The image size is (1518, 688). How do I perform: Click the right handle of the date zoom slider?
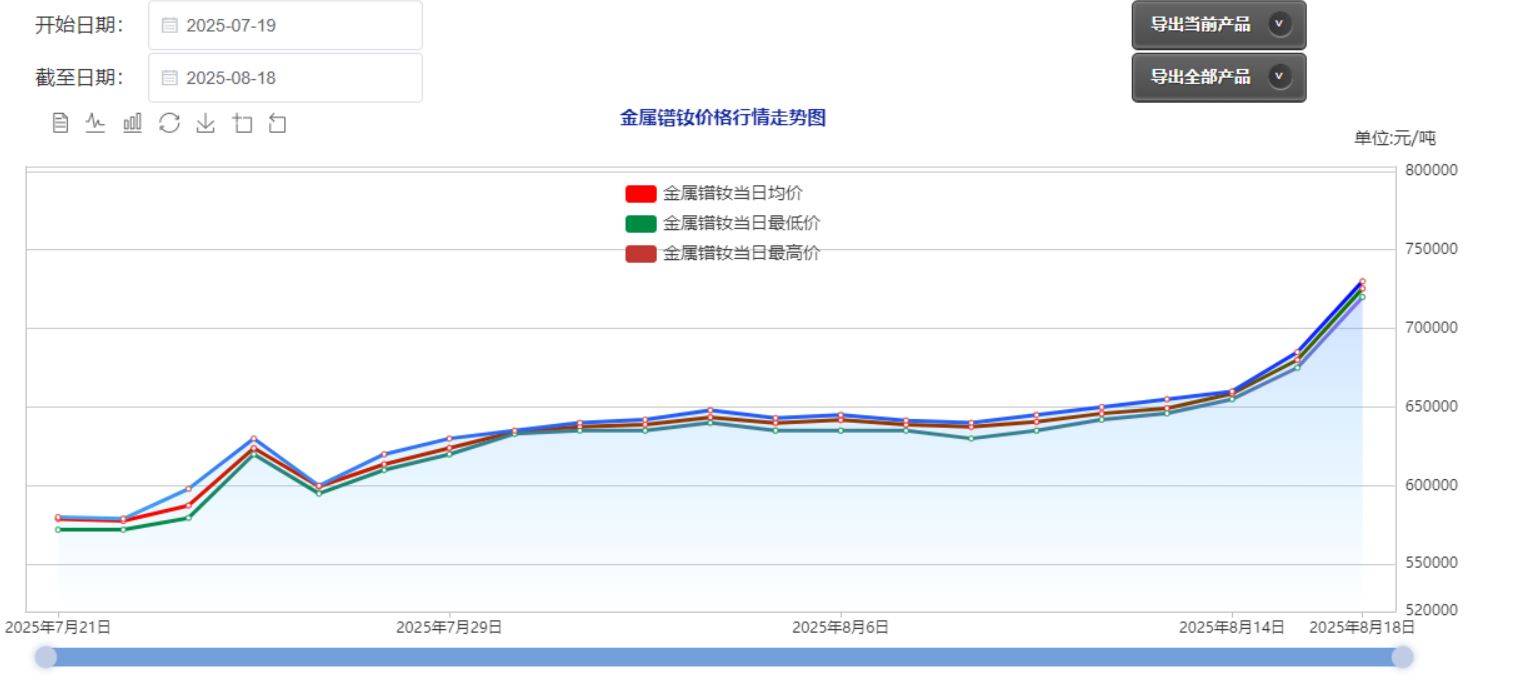point(1402,657)
